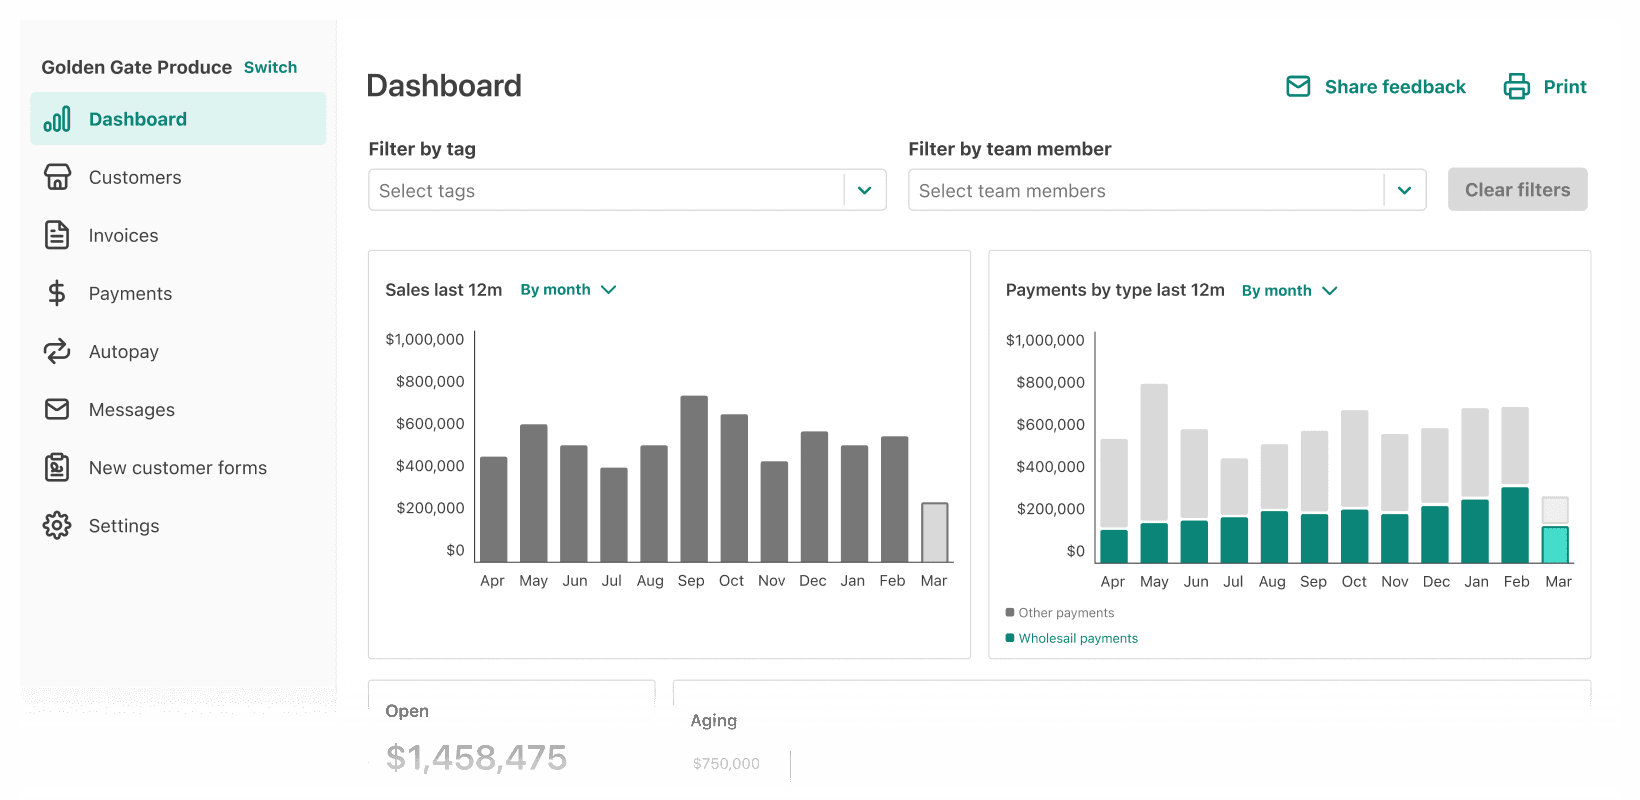The height and width of the screenshot is (800, 1640).
Task: Change Payments by type By month grouping
Action: [x=1289, y=291]
